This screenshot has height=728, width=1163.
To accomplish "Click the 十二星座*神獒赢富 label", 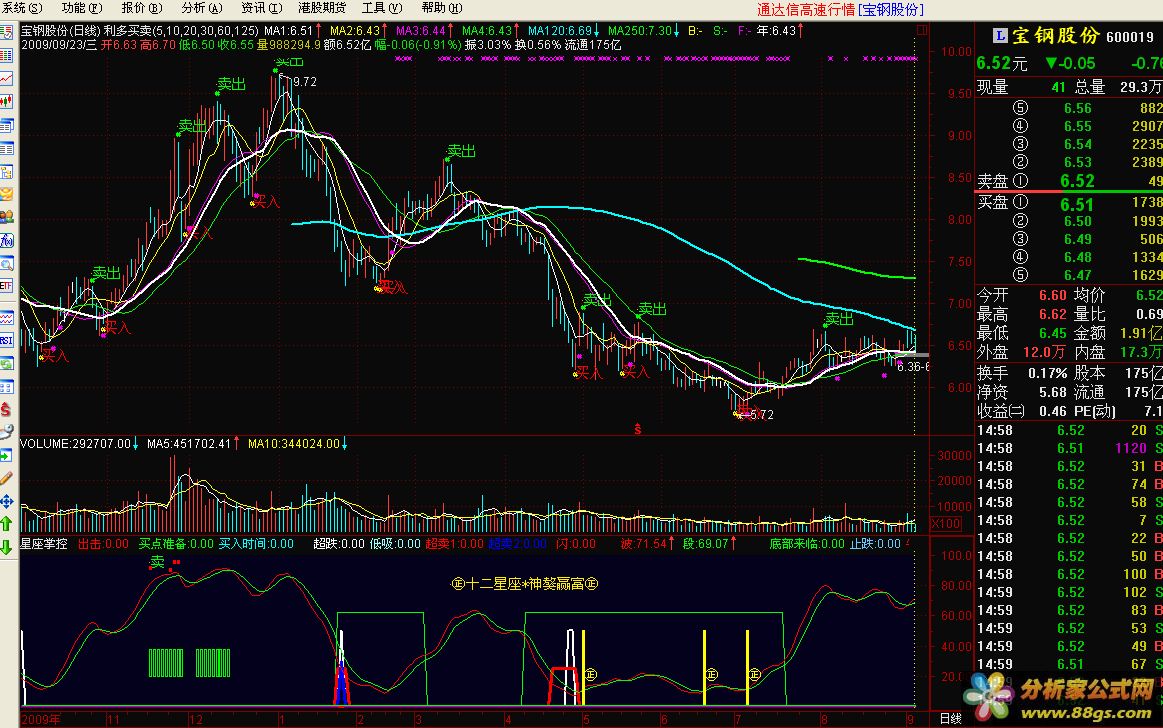I will pos(525,583).
